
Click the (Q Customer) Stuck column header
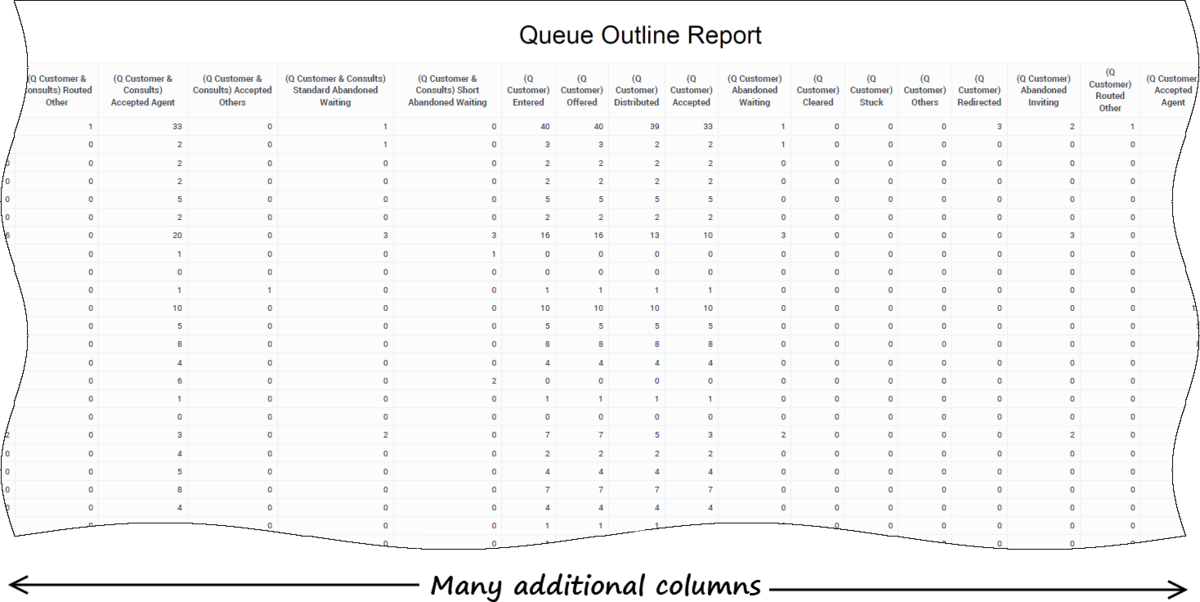pos(871,90)
